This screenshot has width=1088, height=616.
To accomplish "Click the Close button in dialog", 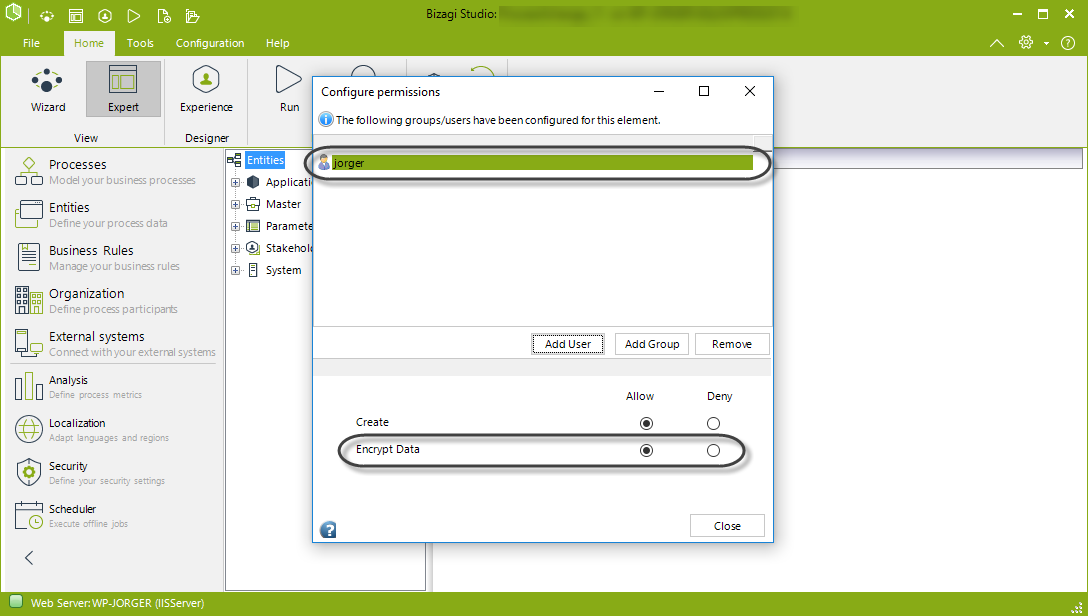I will pos(727,526).
